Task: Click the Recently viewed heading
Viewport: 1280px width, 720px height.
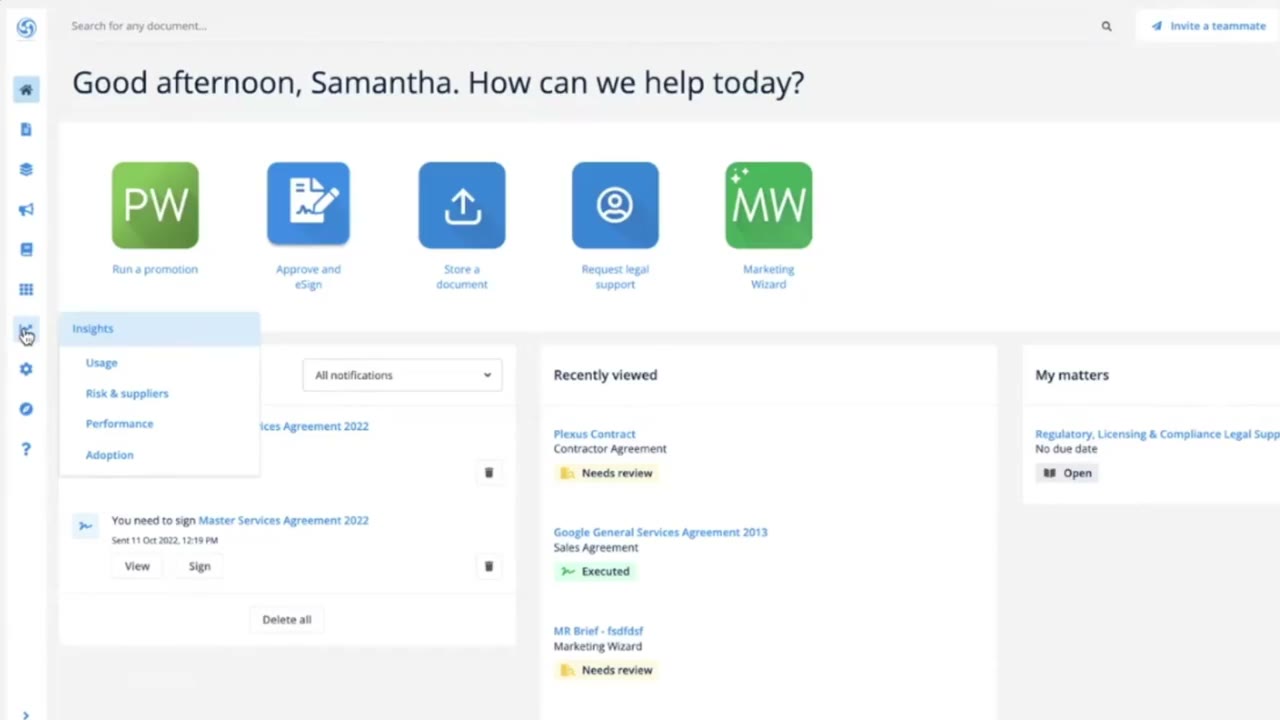Action: [x=605, y=375]
